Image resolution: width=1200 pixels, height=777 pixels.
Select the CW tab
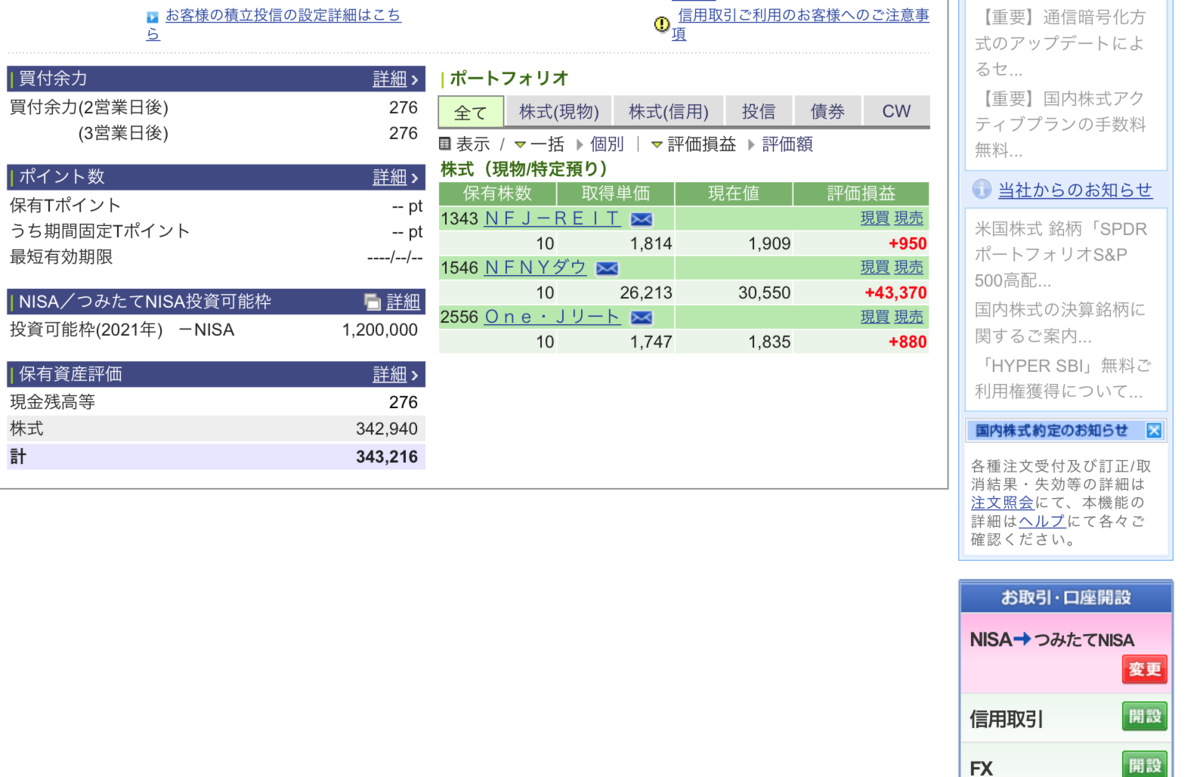pos(896,112)
